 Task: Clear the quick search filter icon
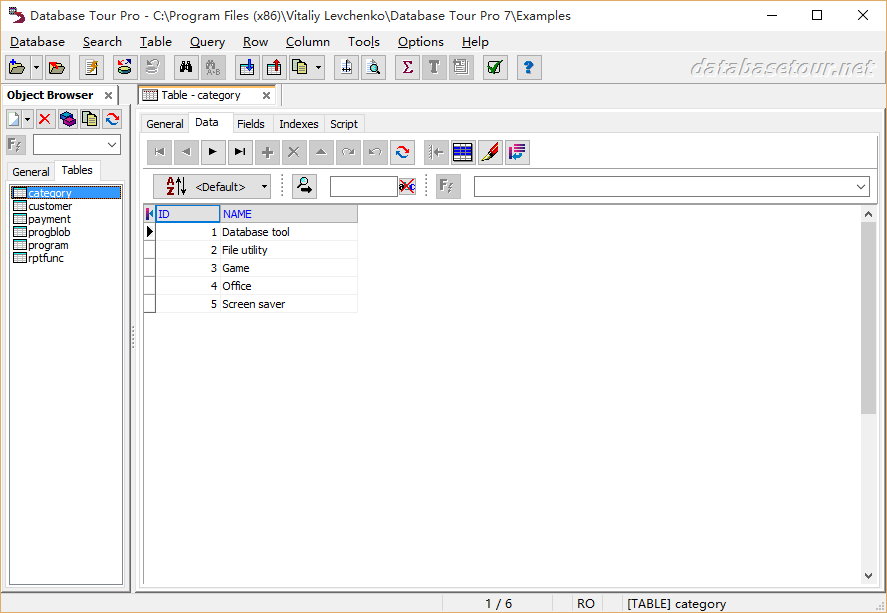pyautogui.click(x=407, y=186)
